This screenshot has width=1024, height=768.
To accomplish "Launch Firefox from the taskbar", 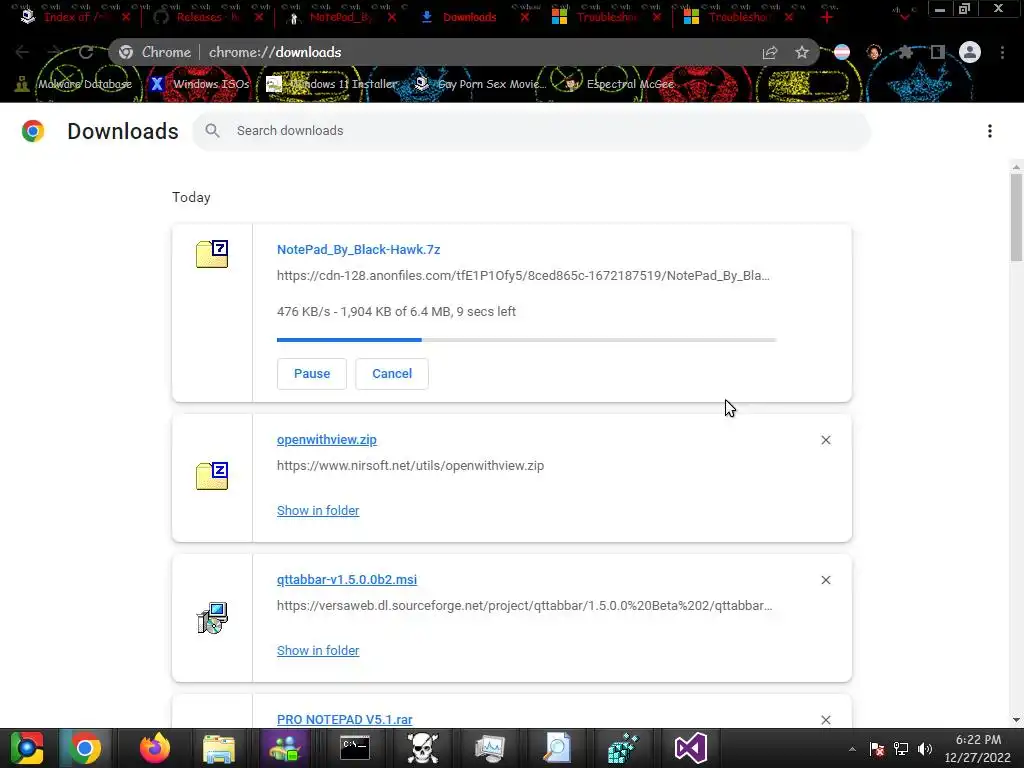I will coord(155,748).
